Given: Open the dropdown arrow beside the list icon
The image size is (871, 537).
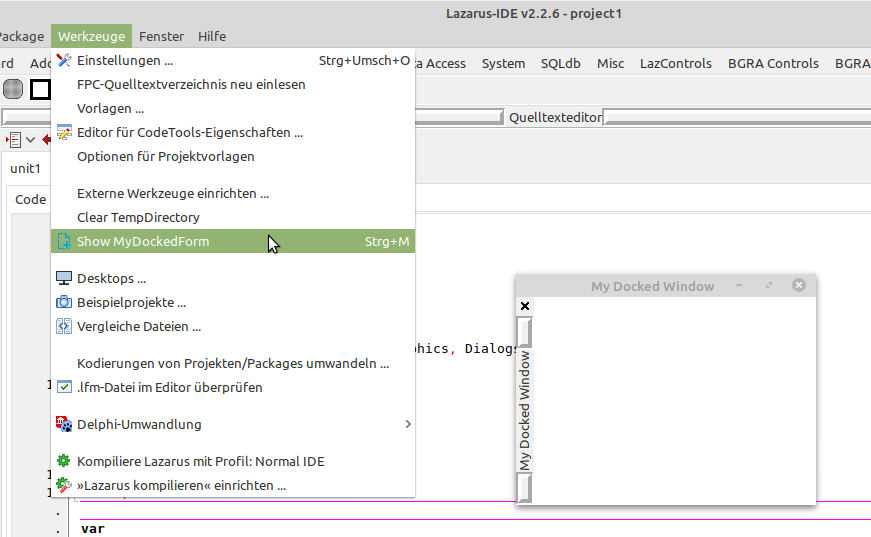Looking at the screenshot, I should [31, 140].
